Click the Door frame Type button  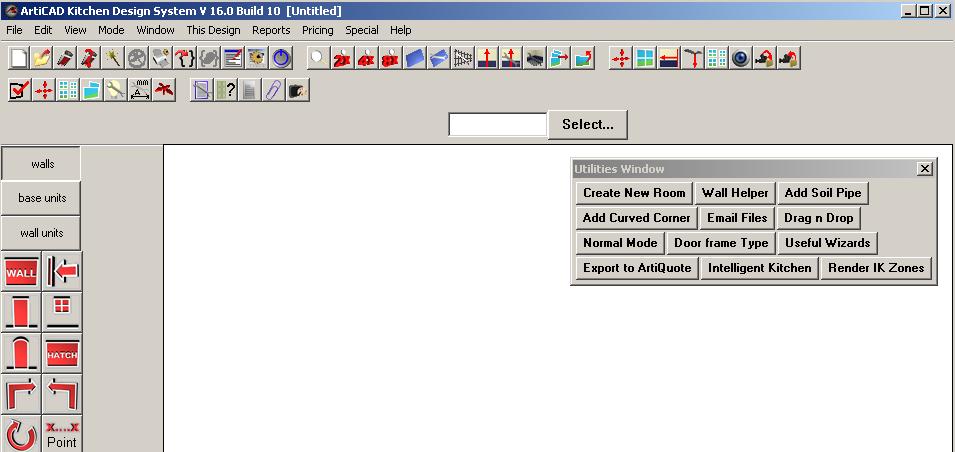(x=721, y=242)
